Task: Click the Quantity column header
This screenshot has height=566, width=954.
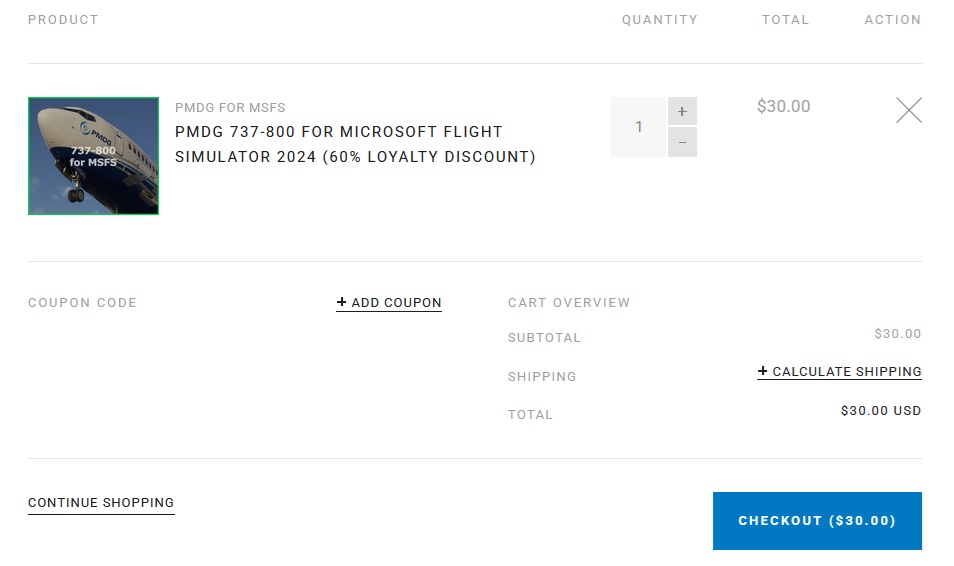Action: (659, 19)
